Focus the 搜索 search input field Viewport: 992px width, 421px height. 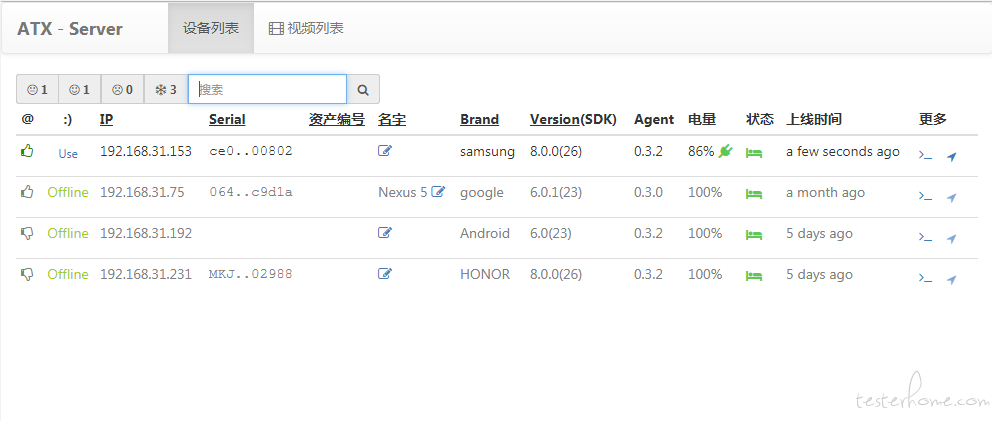[267, 90]
